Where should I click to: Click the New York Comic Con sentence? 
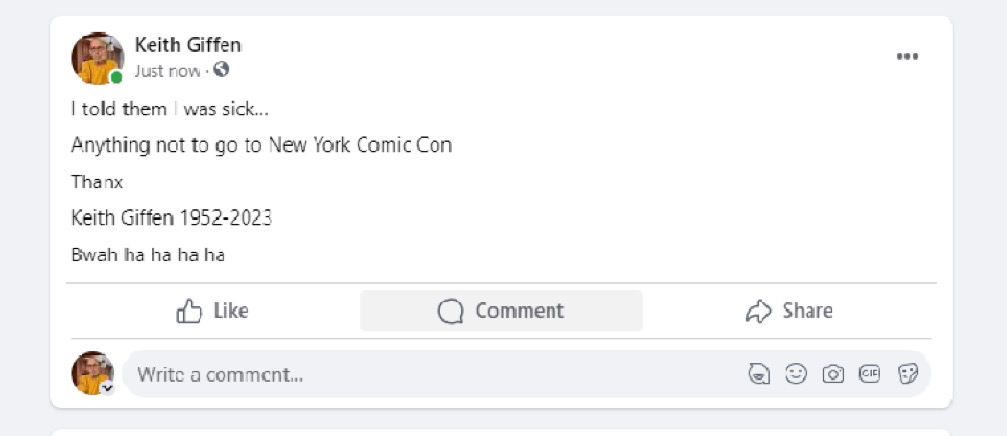pos(261,145)
